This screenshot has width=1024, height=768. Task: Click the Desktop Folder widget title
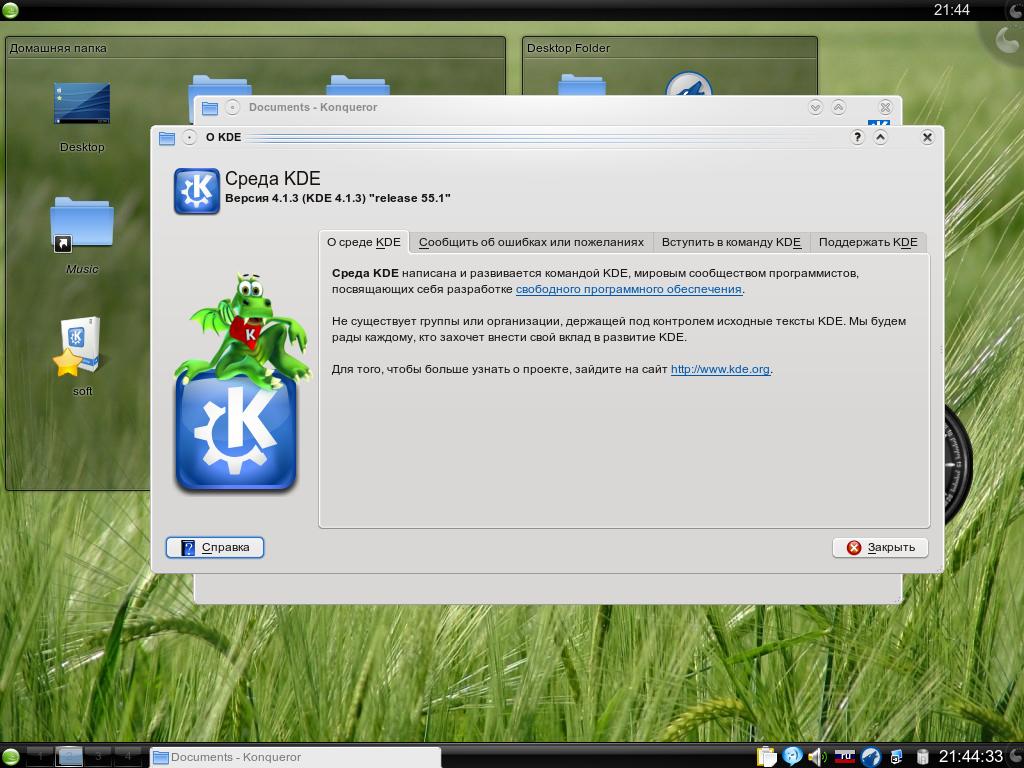click(x=568, y=48)
